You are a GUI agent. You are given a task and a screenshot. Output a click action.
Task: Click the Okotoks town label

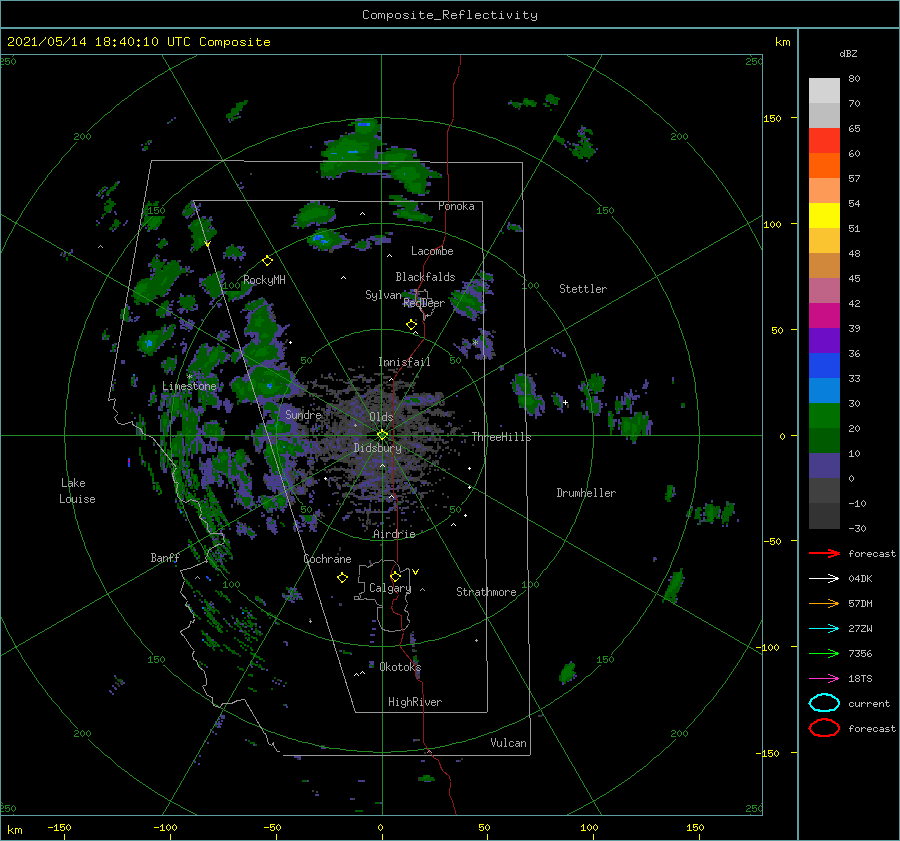[400, 666]
